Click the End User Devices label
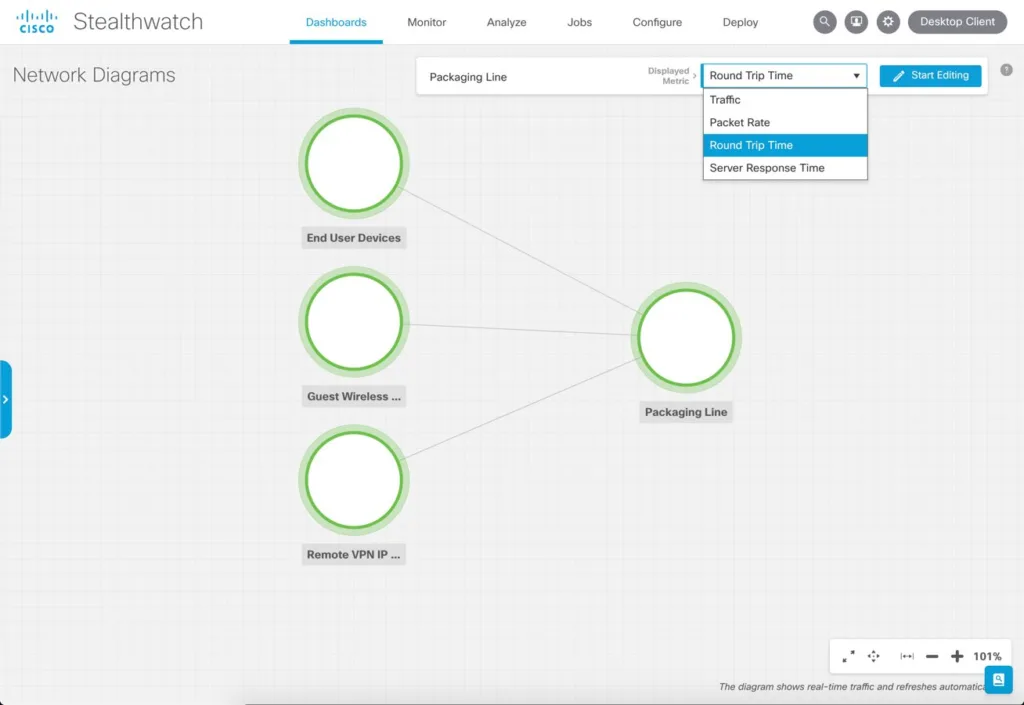The height and width of the screenshot is (705, 1024). click(353, 238)
